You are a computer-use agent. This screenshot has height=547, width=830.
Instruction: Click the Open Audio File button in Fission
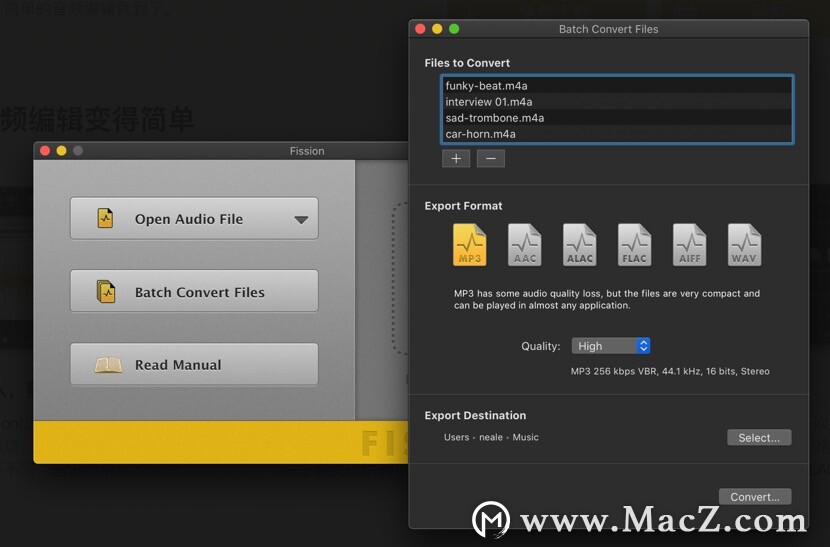[x=194, y=219]
